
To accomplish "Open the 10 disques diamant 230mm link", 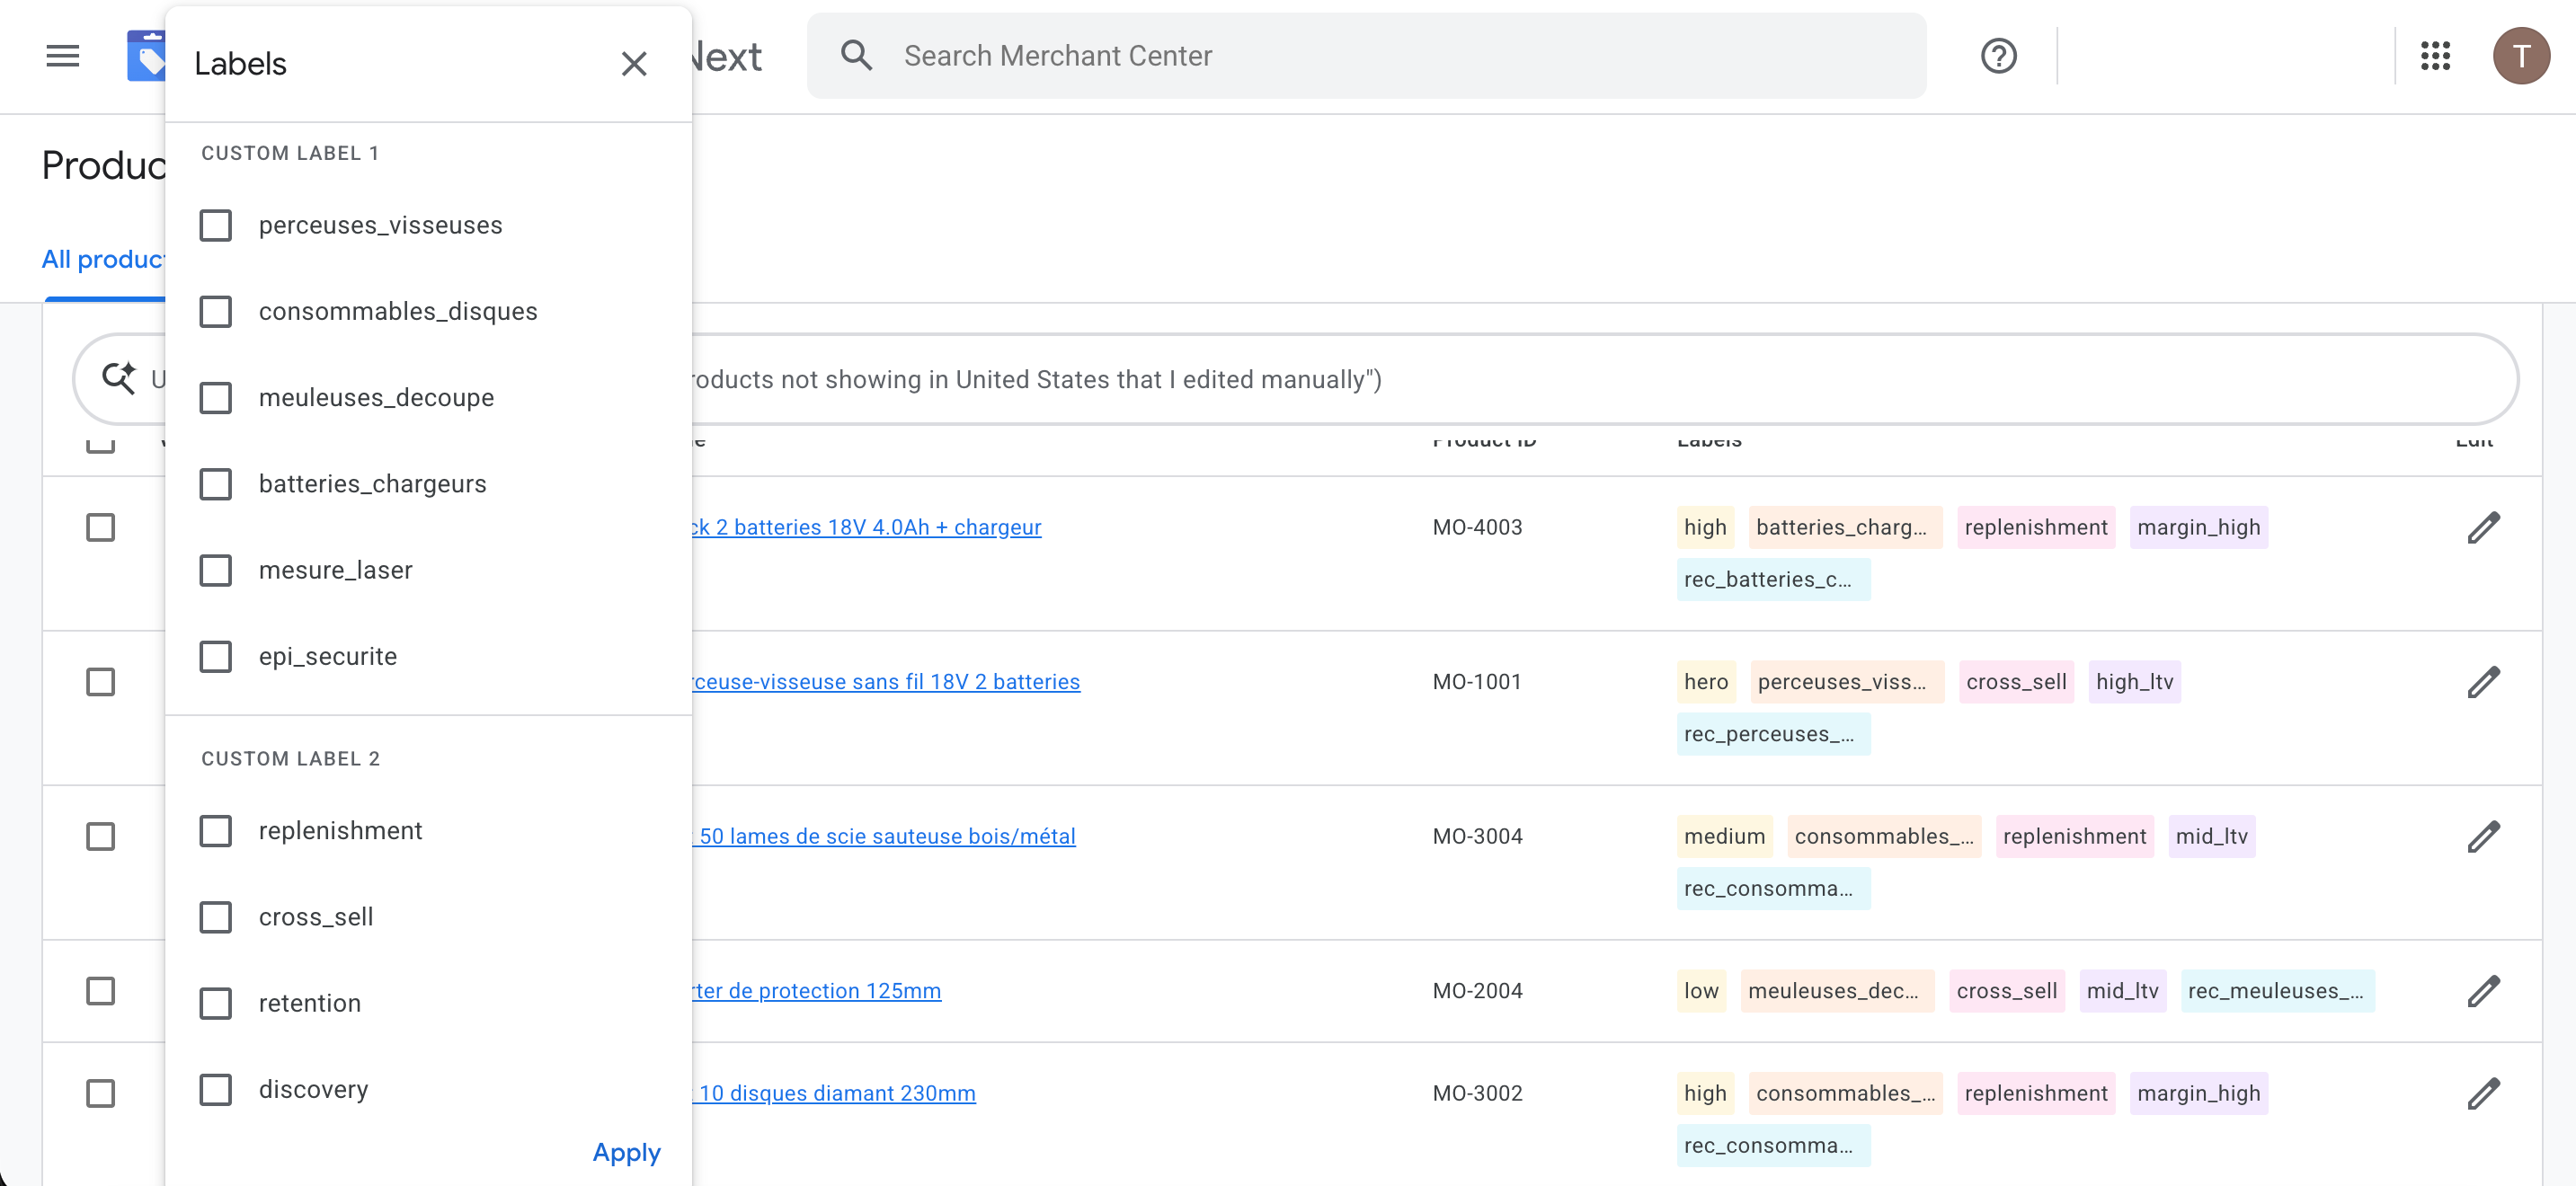I will click(834, 1093).
